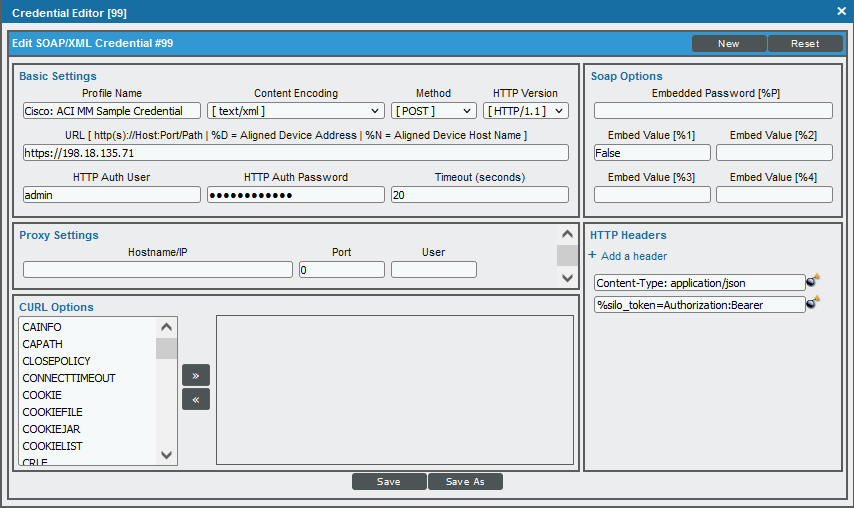Image resolution: width=854 pixels, height=508 pixels.
Task: Click the Embed Value %3 field
Action: [x=652, y=194]
